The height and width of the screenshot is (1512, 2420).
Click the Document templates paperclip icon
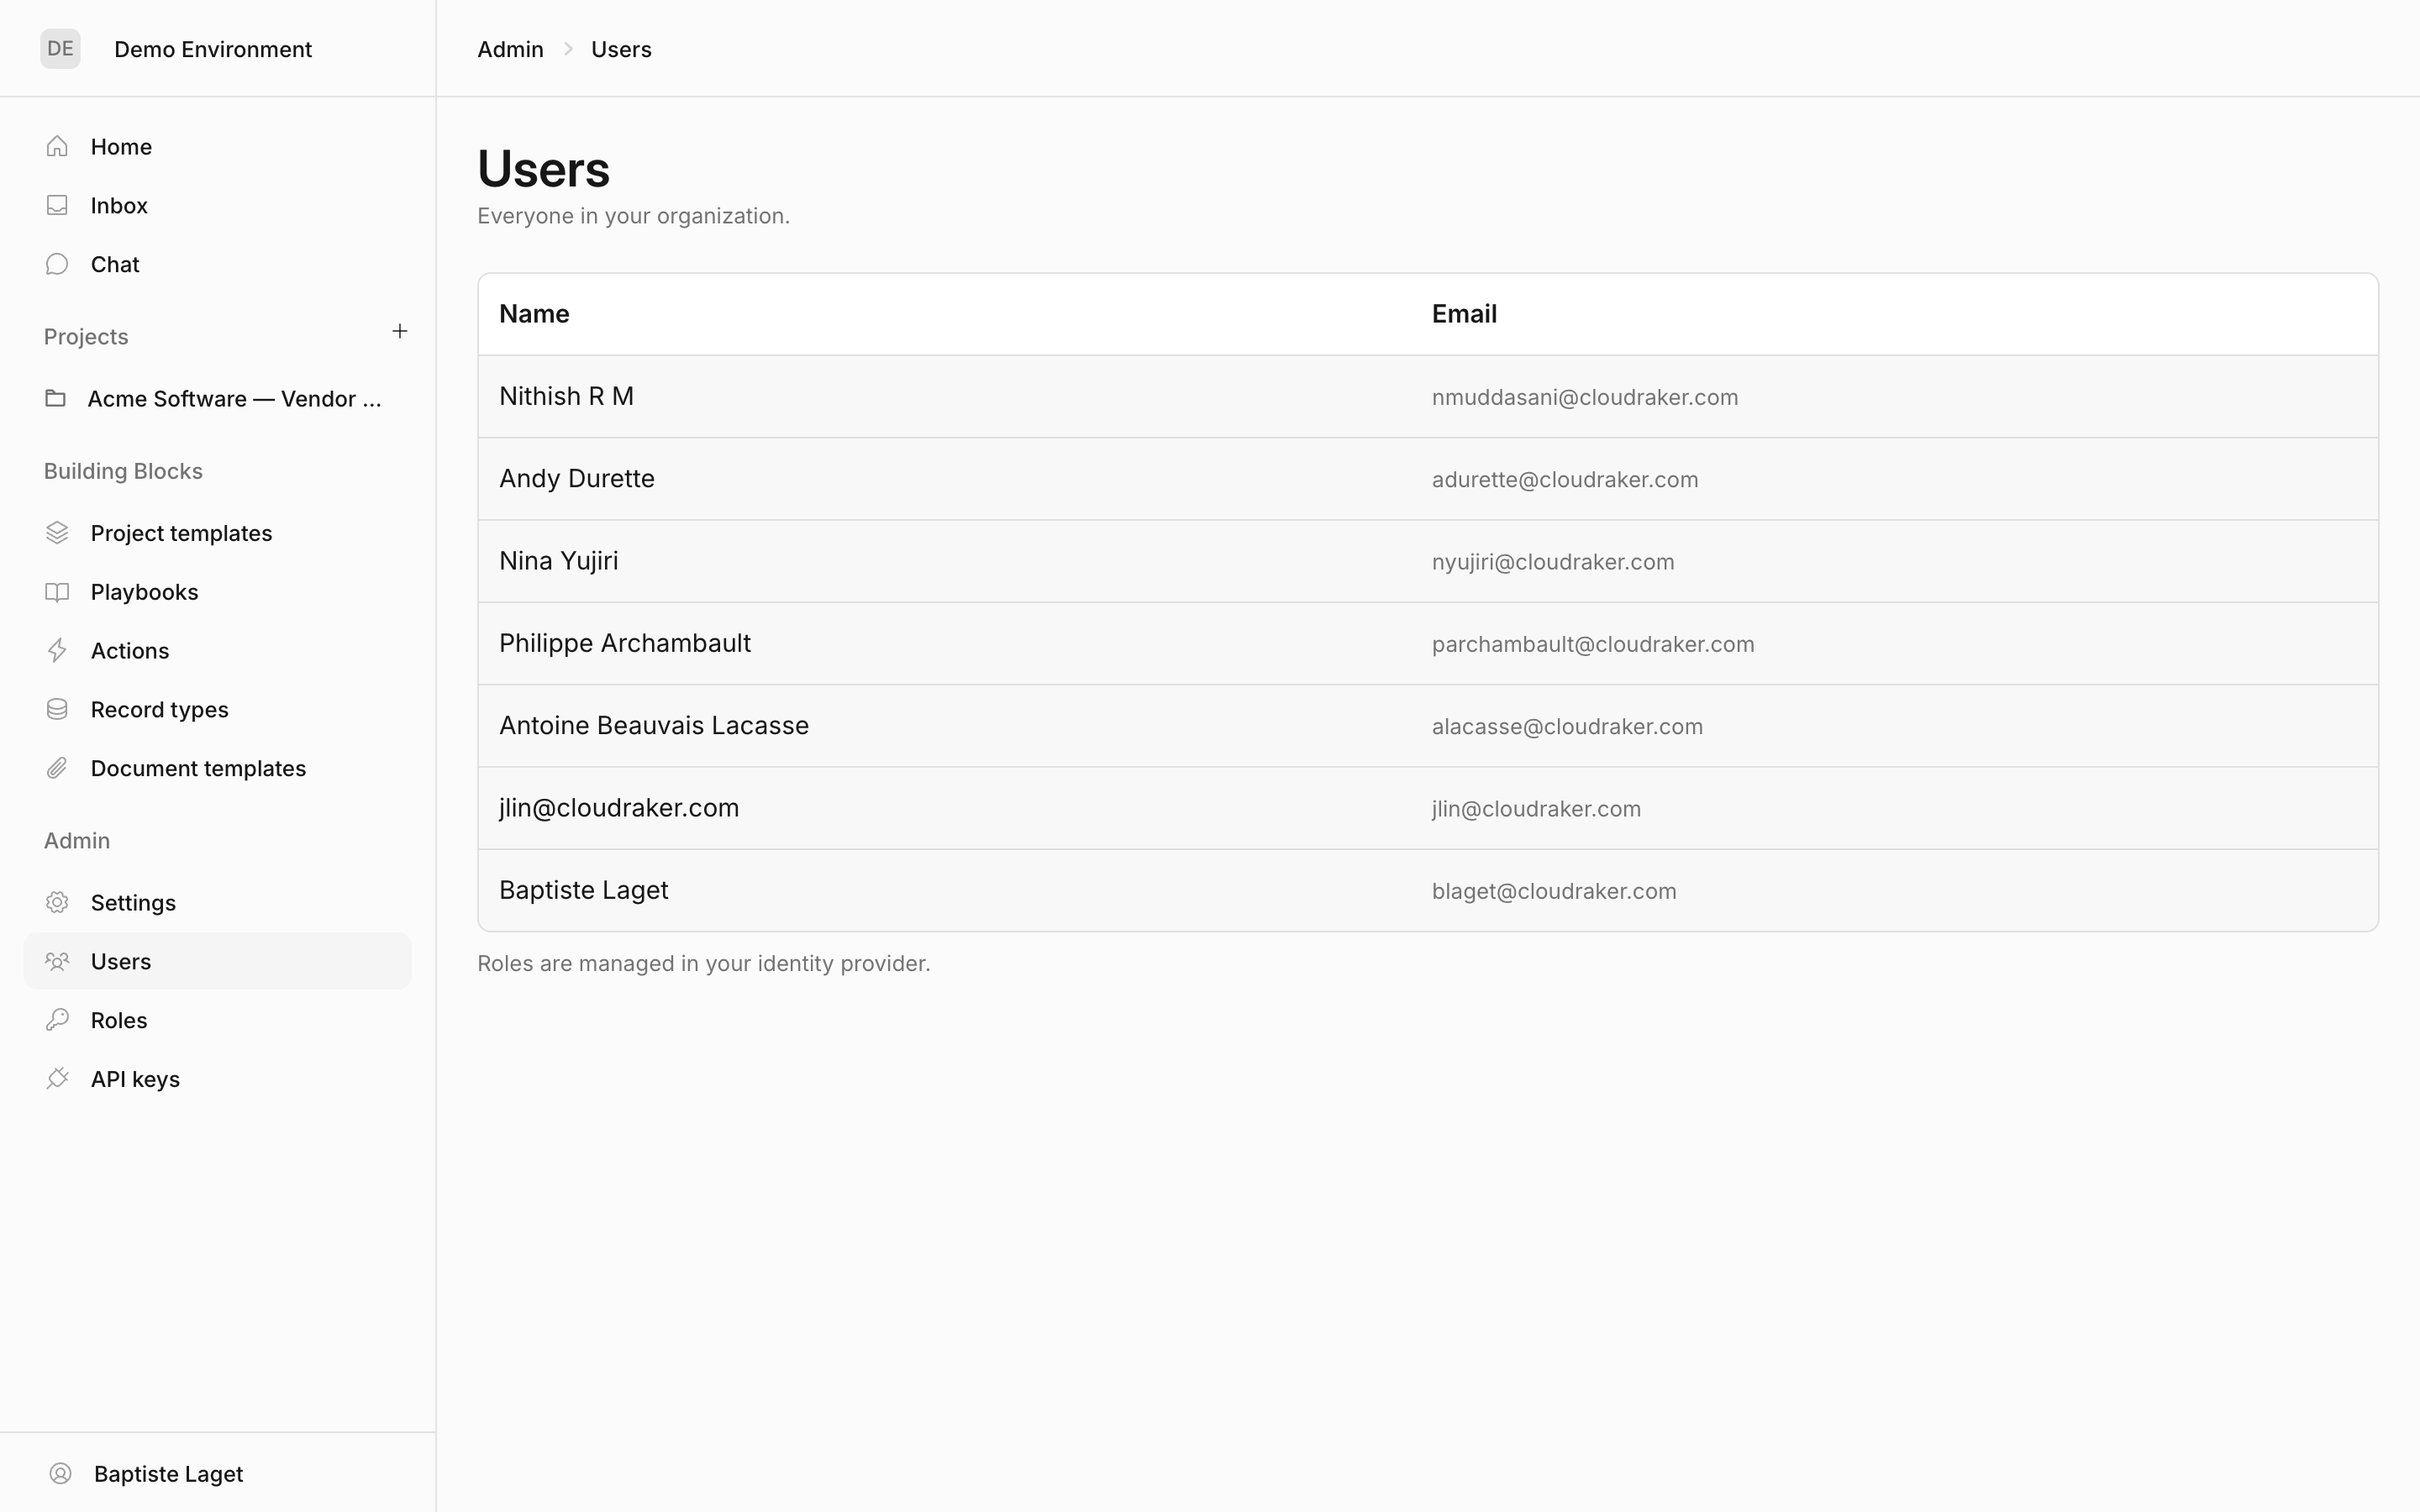coord(57,768)
